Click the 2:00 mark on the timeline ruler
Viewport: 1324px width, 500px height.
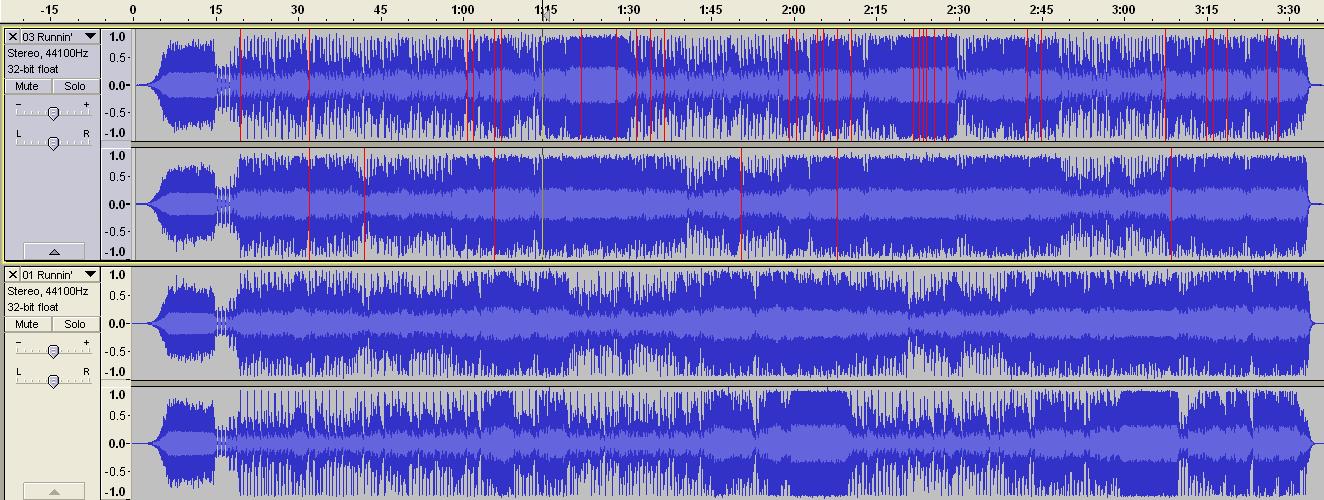[793, 12]
